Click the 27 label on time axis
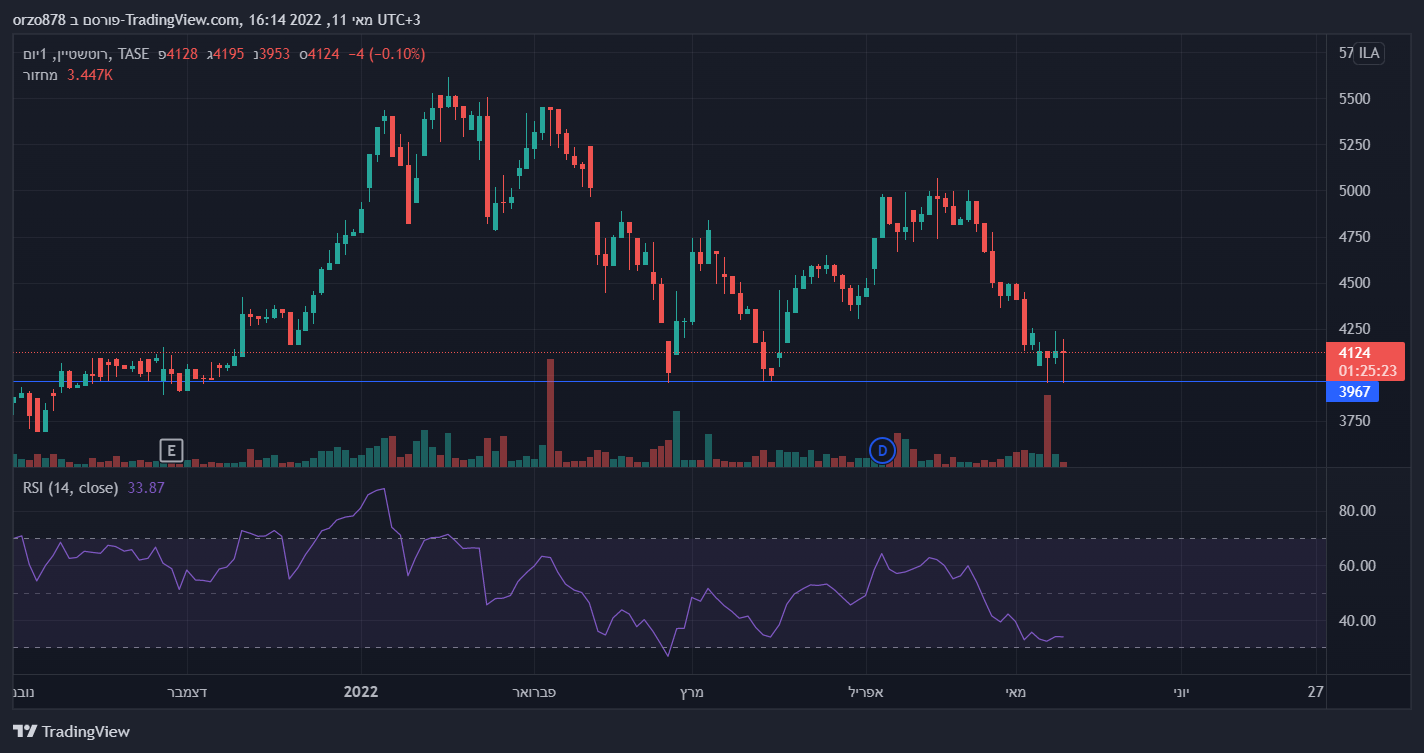Image resolution: width=1424 pixels, height=753 pixels. pyautogui.click(x=1315, y=692)
